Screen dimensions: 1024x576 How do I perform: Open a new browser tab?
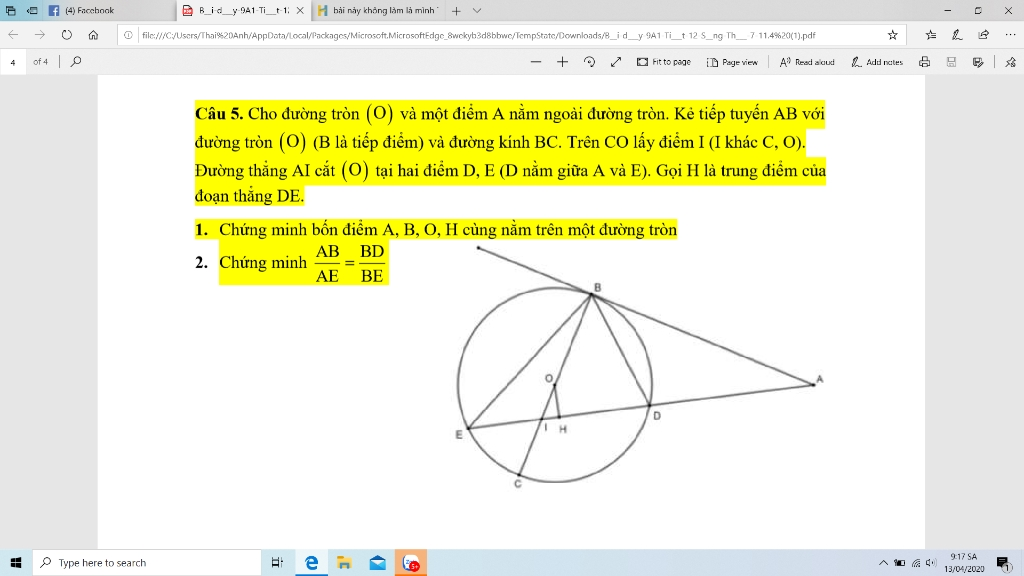pos(456,10)
